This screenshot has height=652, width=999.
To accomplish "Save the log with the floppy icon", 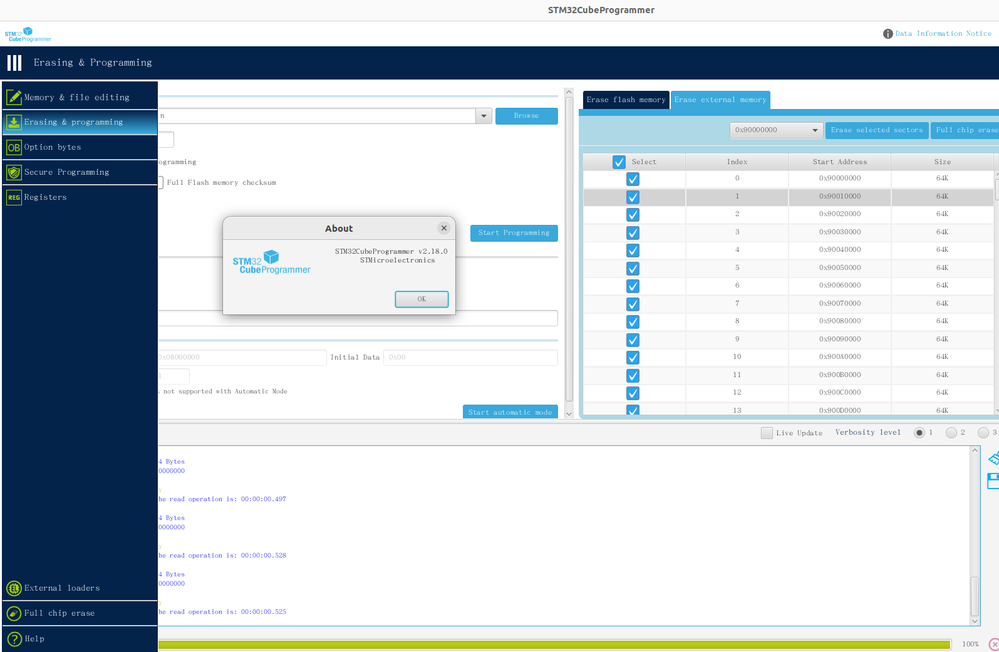I will point(993,481).
